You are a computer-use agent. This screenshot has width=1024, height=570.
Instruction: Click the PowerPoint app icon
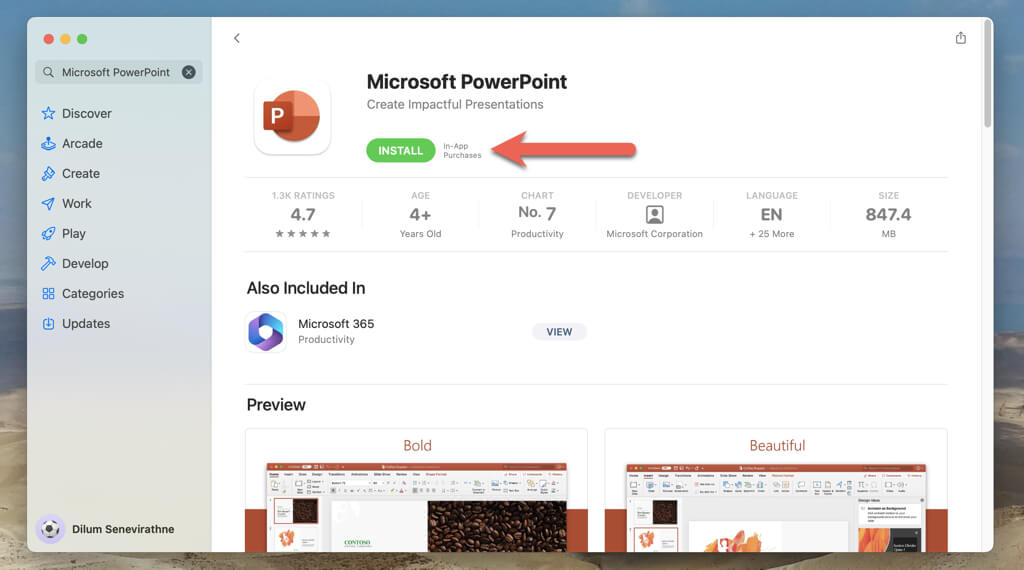coord(292,116)
